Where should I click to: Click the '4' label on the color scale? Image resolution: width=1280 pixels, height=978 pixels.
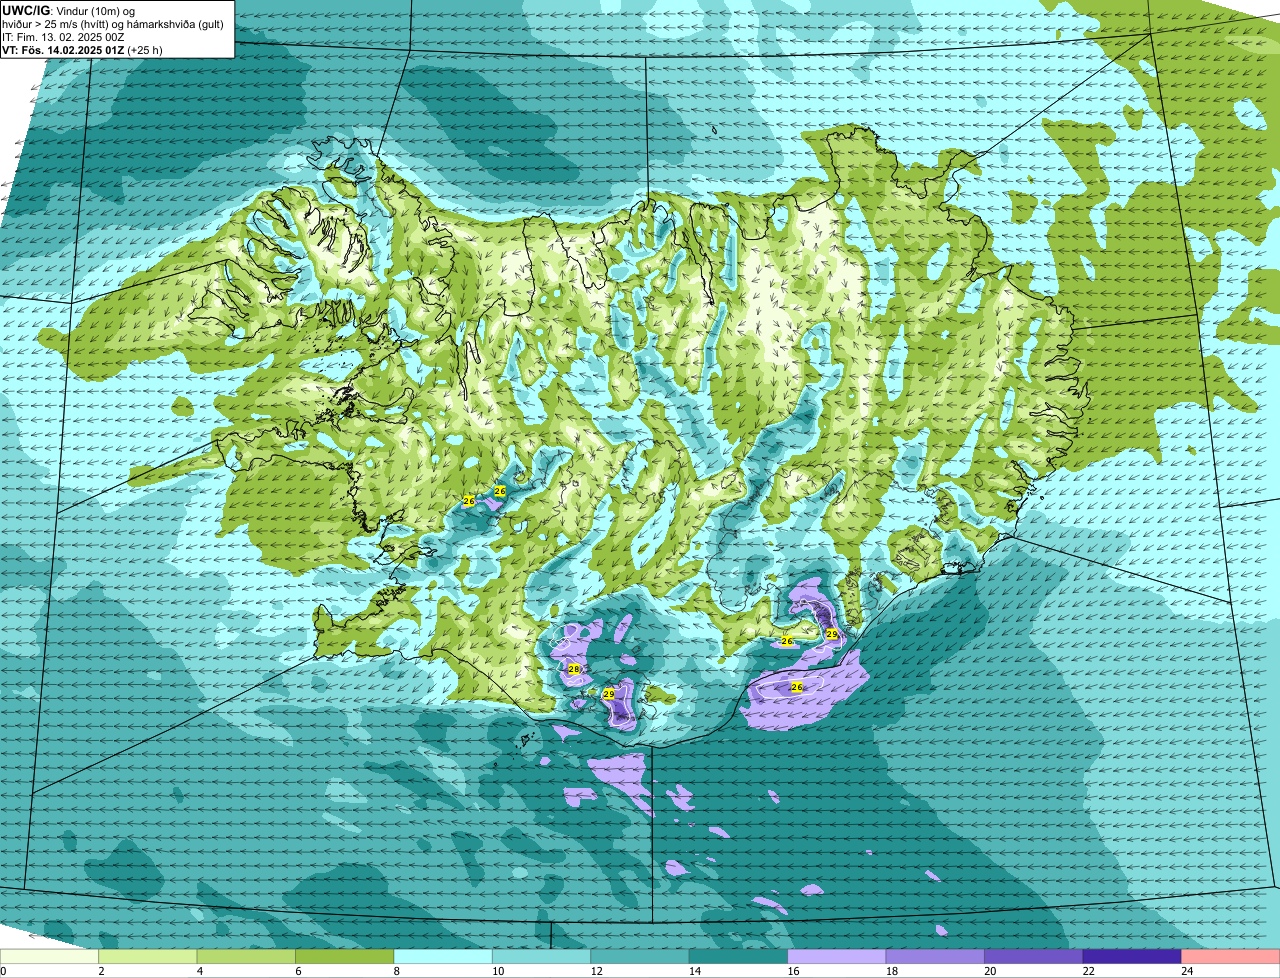[x=199, y=971]
